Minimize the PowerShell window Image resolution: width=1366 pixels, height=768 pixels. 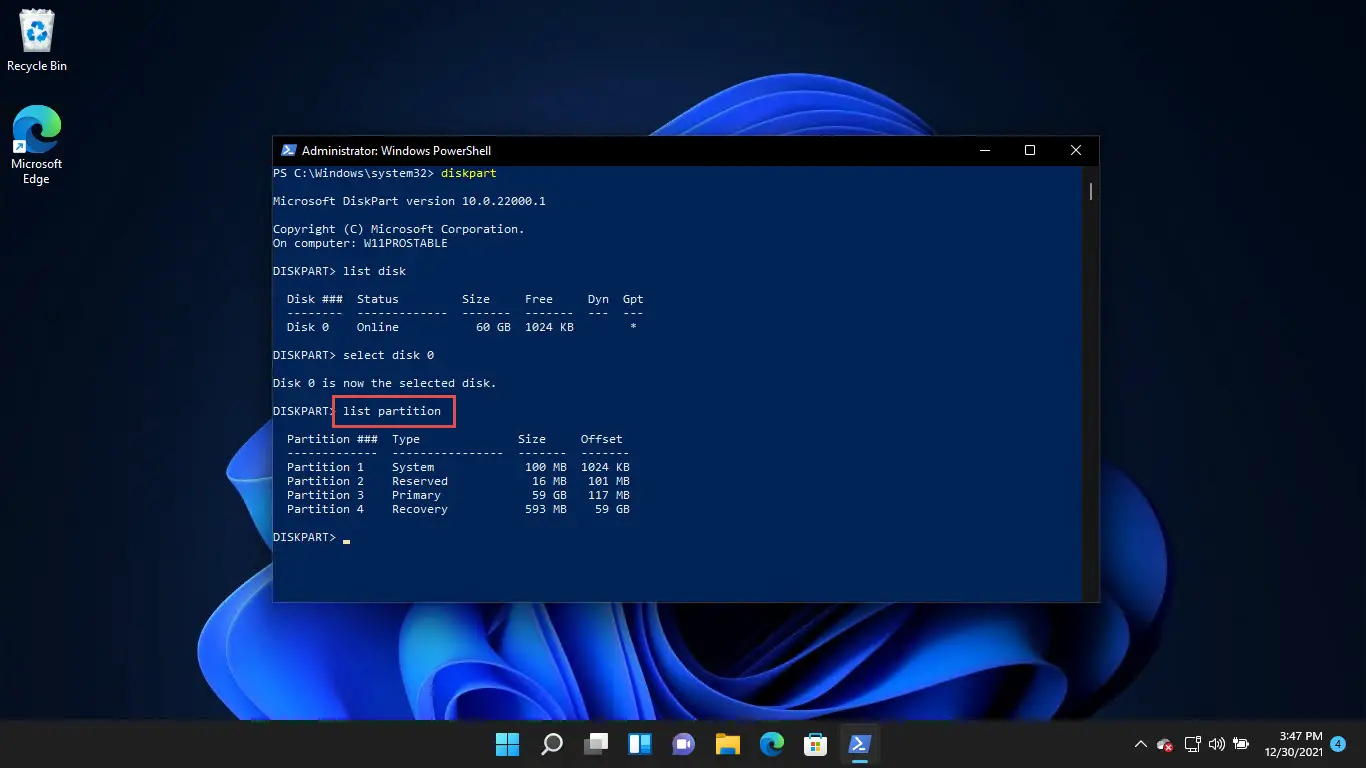(984, 151)
